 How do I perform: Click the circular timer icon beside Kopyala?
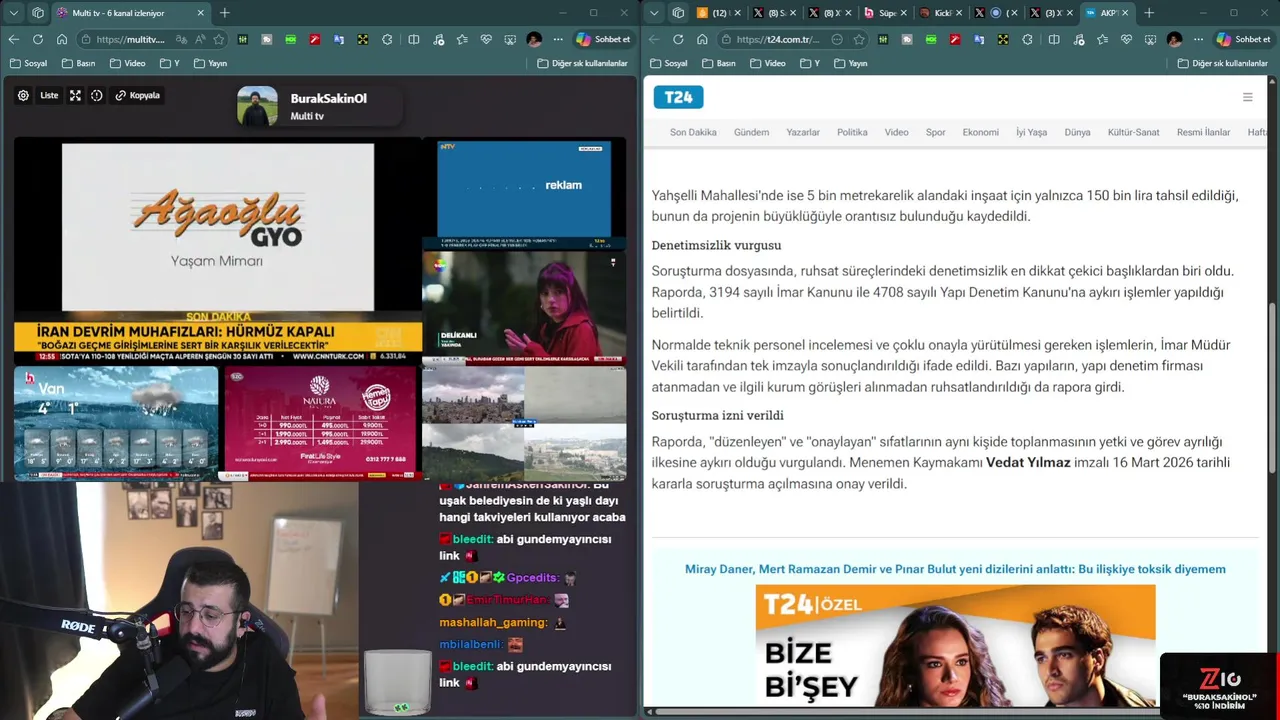click(x=97, y=96)
